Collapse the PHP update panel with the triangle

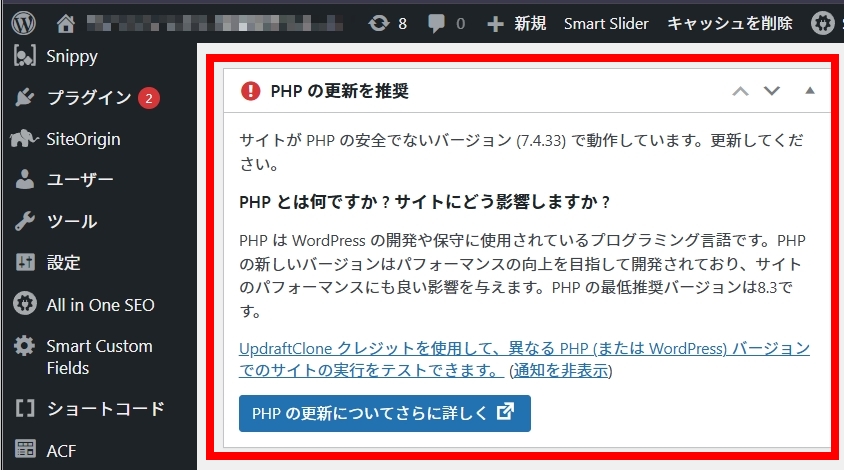tap(810, 90)
